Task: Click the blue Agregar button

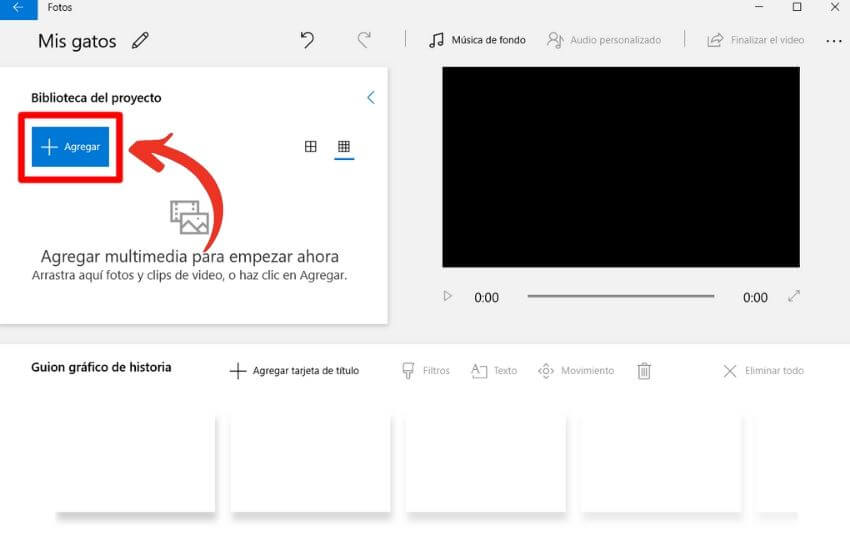Action: [x=70, y=147]
